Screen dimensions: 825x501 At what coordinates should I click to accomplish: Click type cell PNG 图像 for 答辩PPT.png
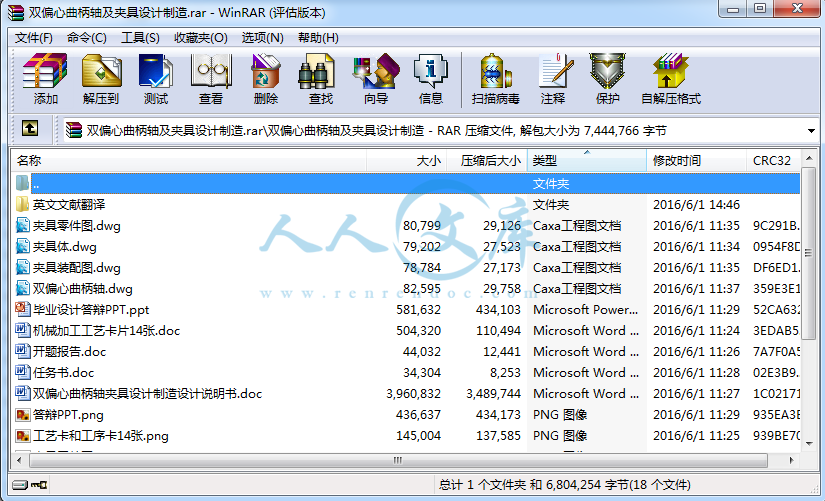(x=560, y=415)
